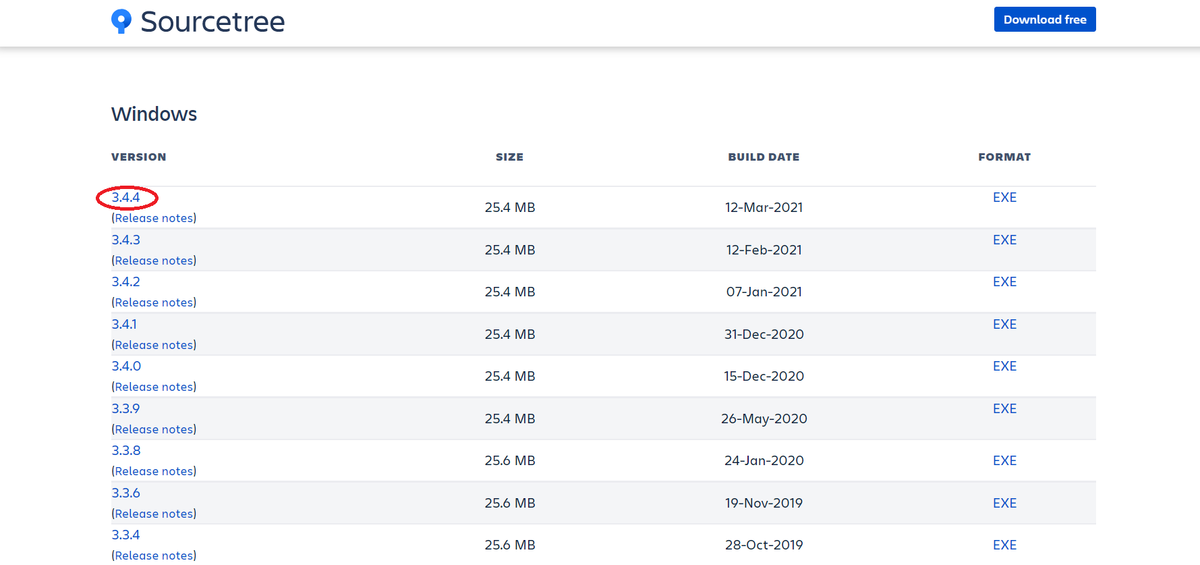Click the 25.4 MB size for version 3.3.9
Viewport: 1200px width, 565px height.
pos(510,419)
